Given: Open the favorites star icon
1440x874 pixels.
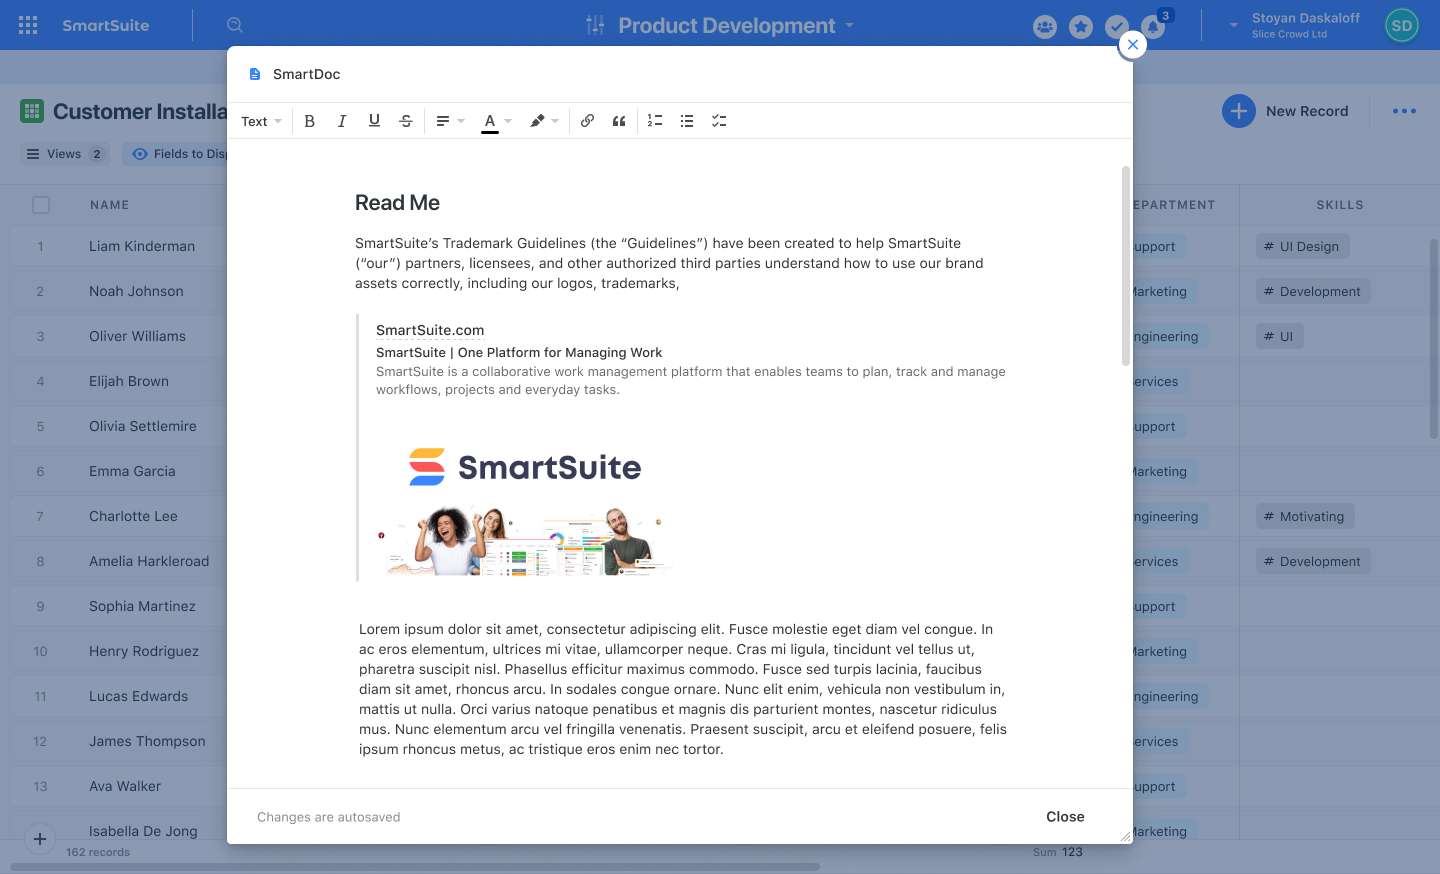Looking at the screenshot, I should coord(1081,27).
